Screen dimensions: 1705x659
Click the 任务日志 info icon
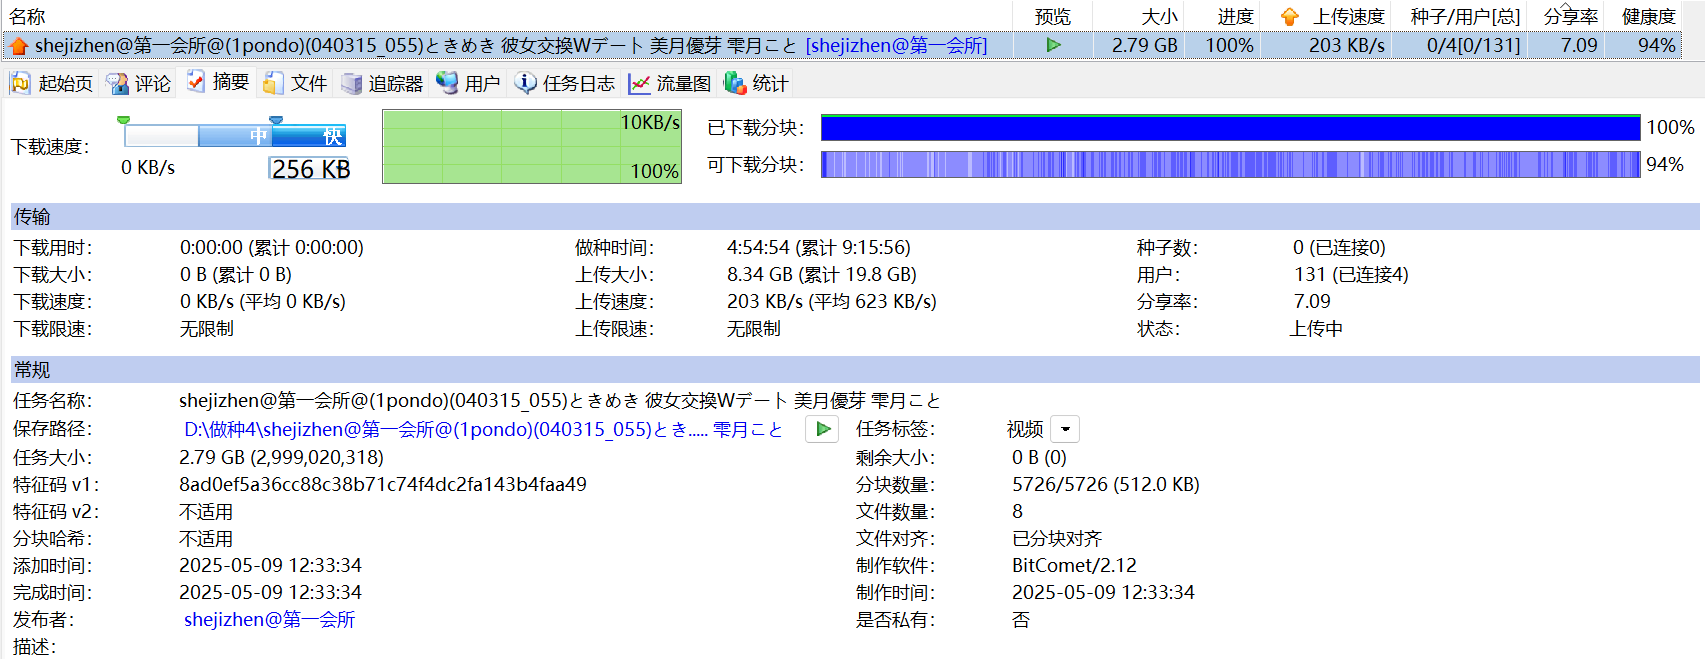[526, 82]
